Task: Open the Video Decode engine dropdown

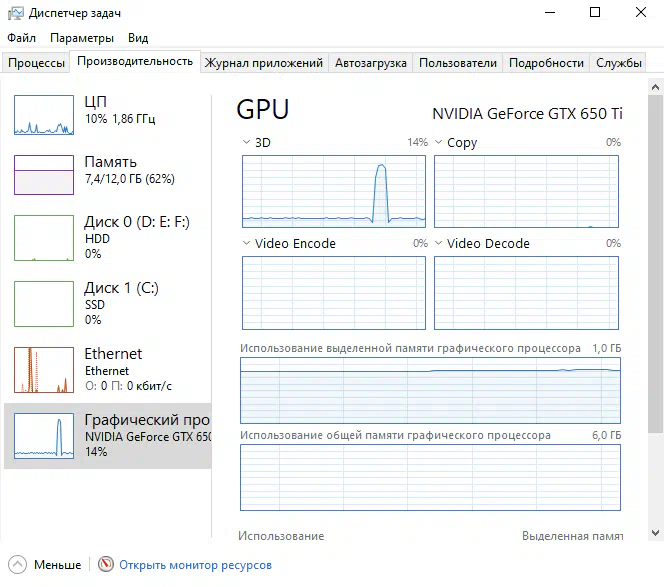Action: pos(439,244)
